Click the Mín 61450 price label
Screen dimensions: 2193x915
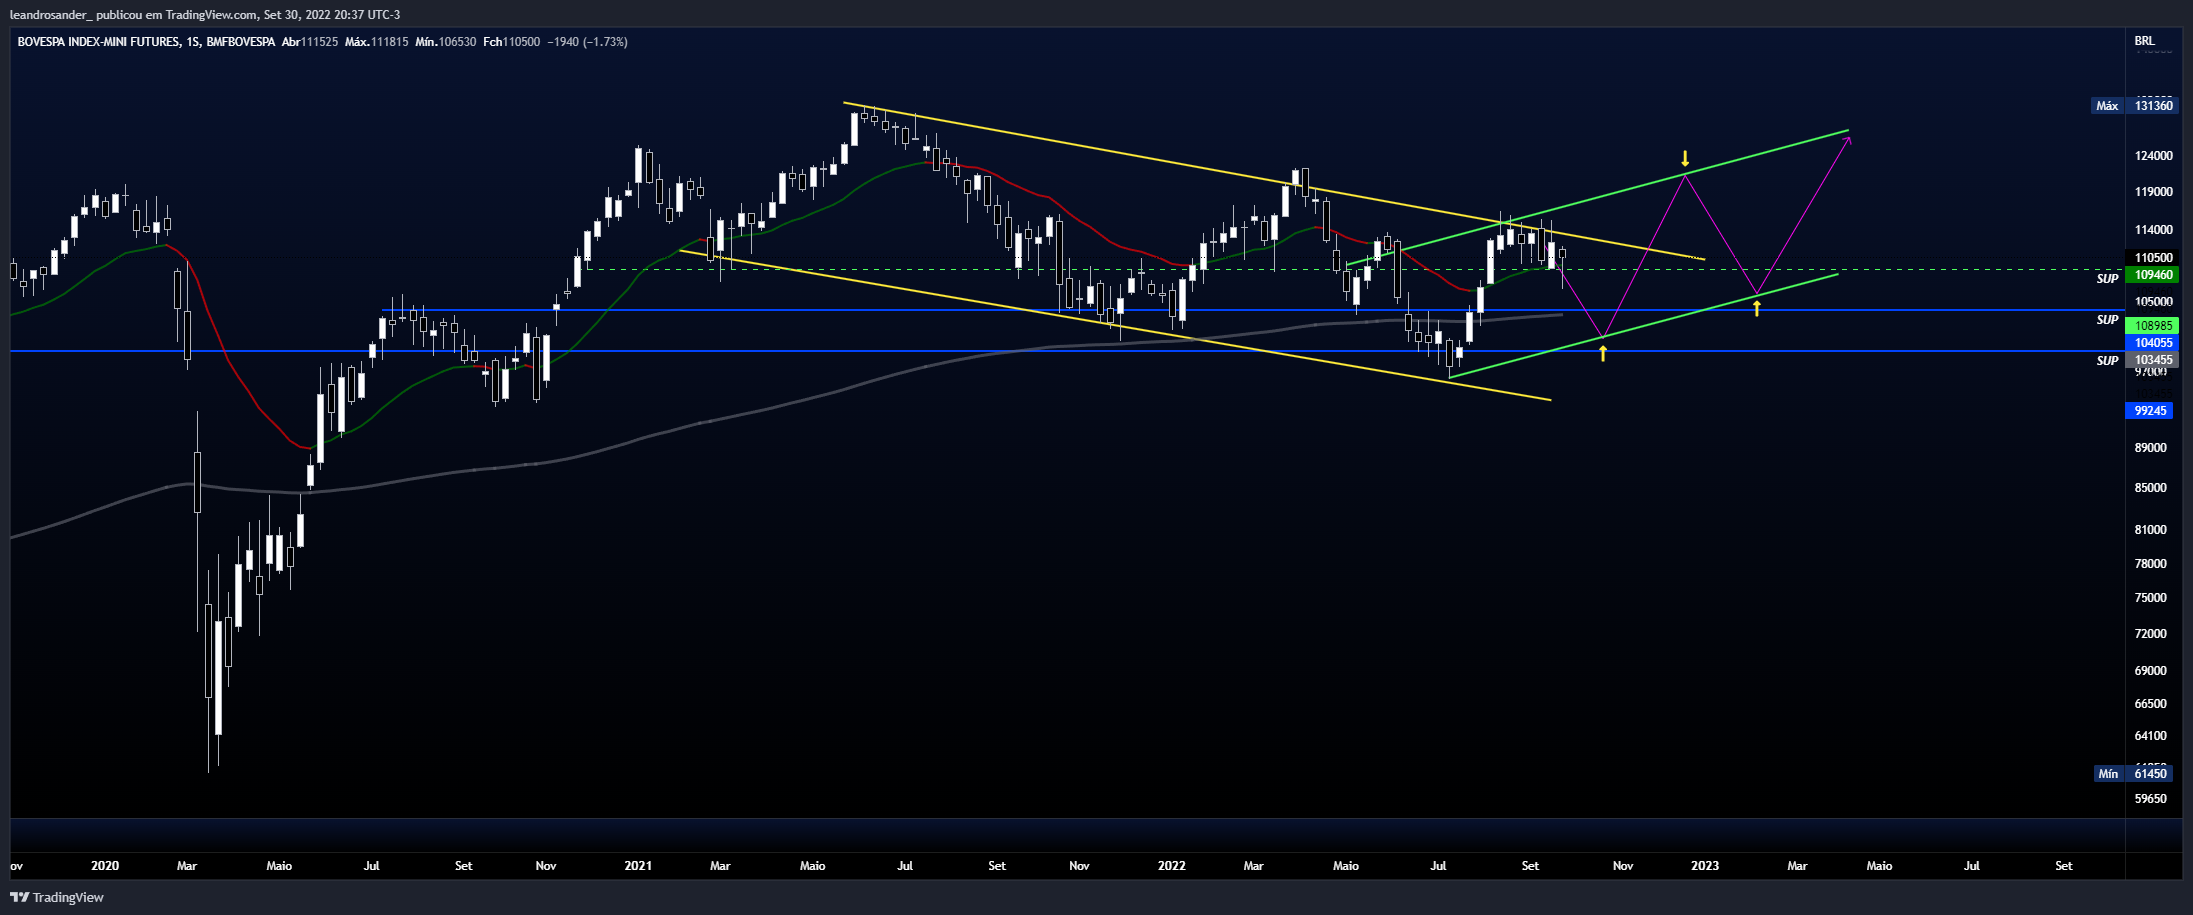click(2133, 773)
